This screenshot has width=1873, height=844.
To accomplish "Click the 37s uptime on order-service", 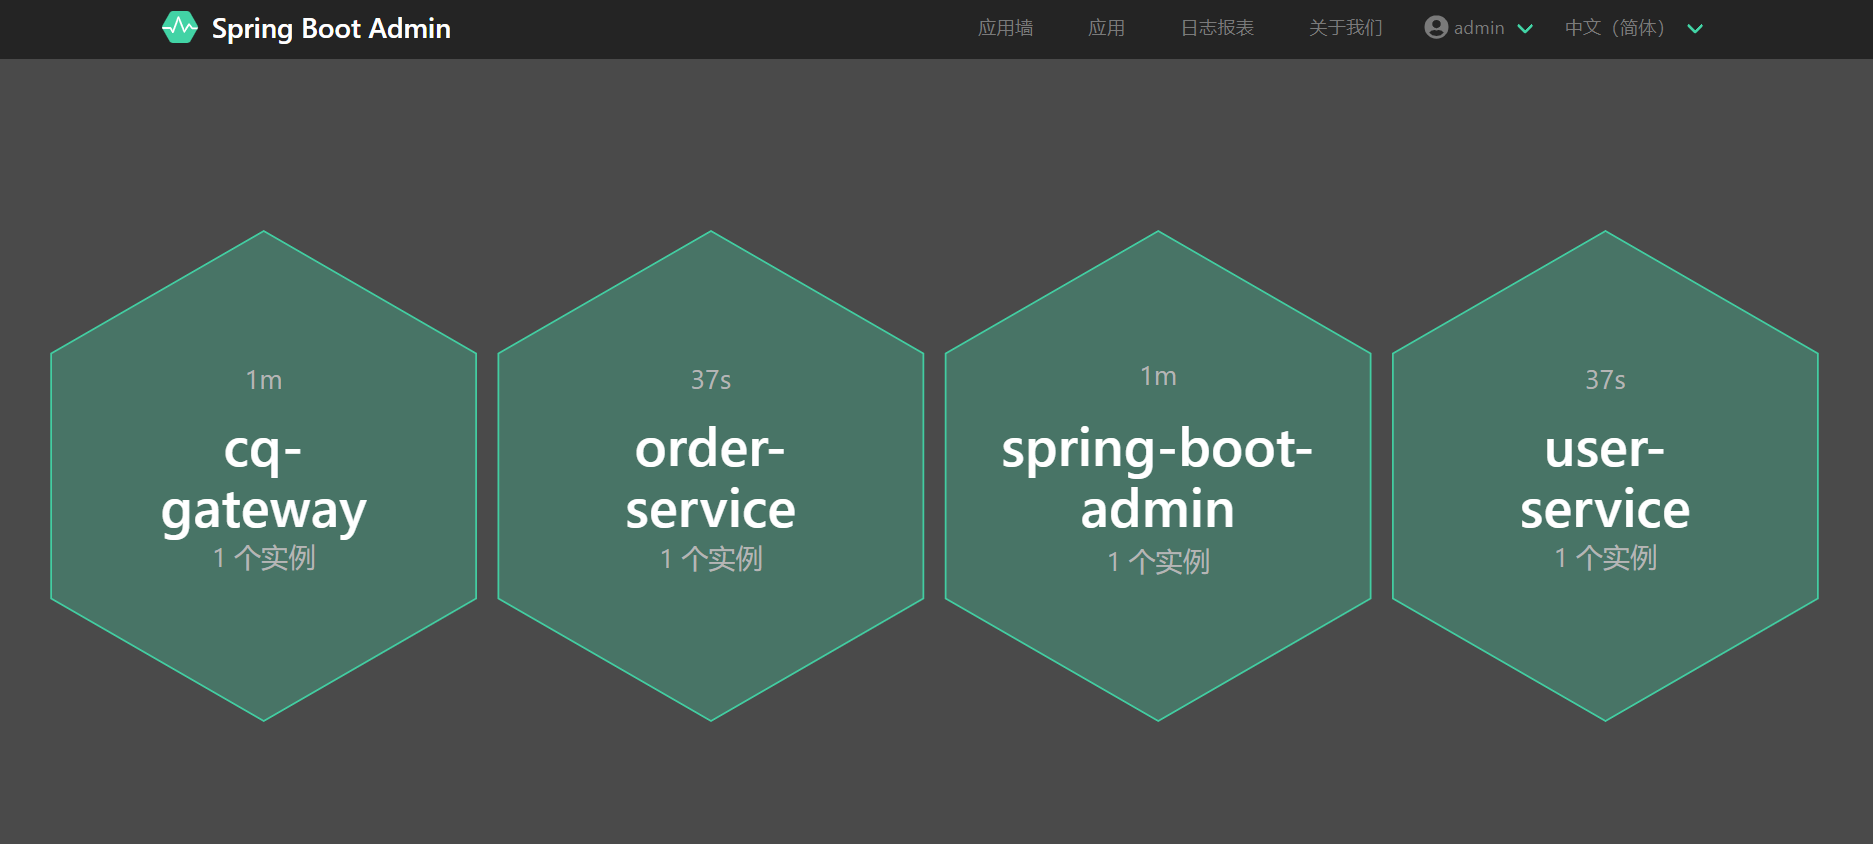I will (x=711, y=380).
